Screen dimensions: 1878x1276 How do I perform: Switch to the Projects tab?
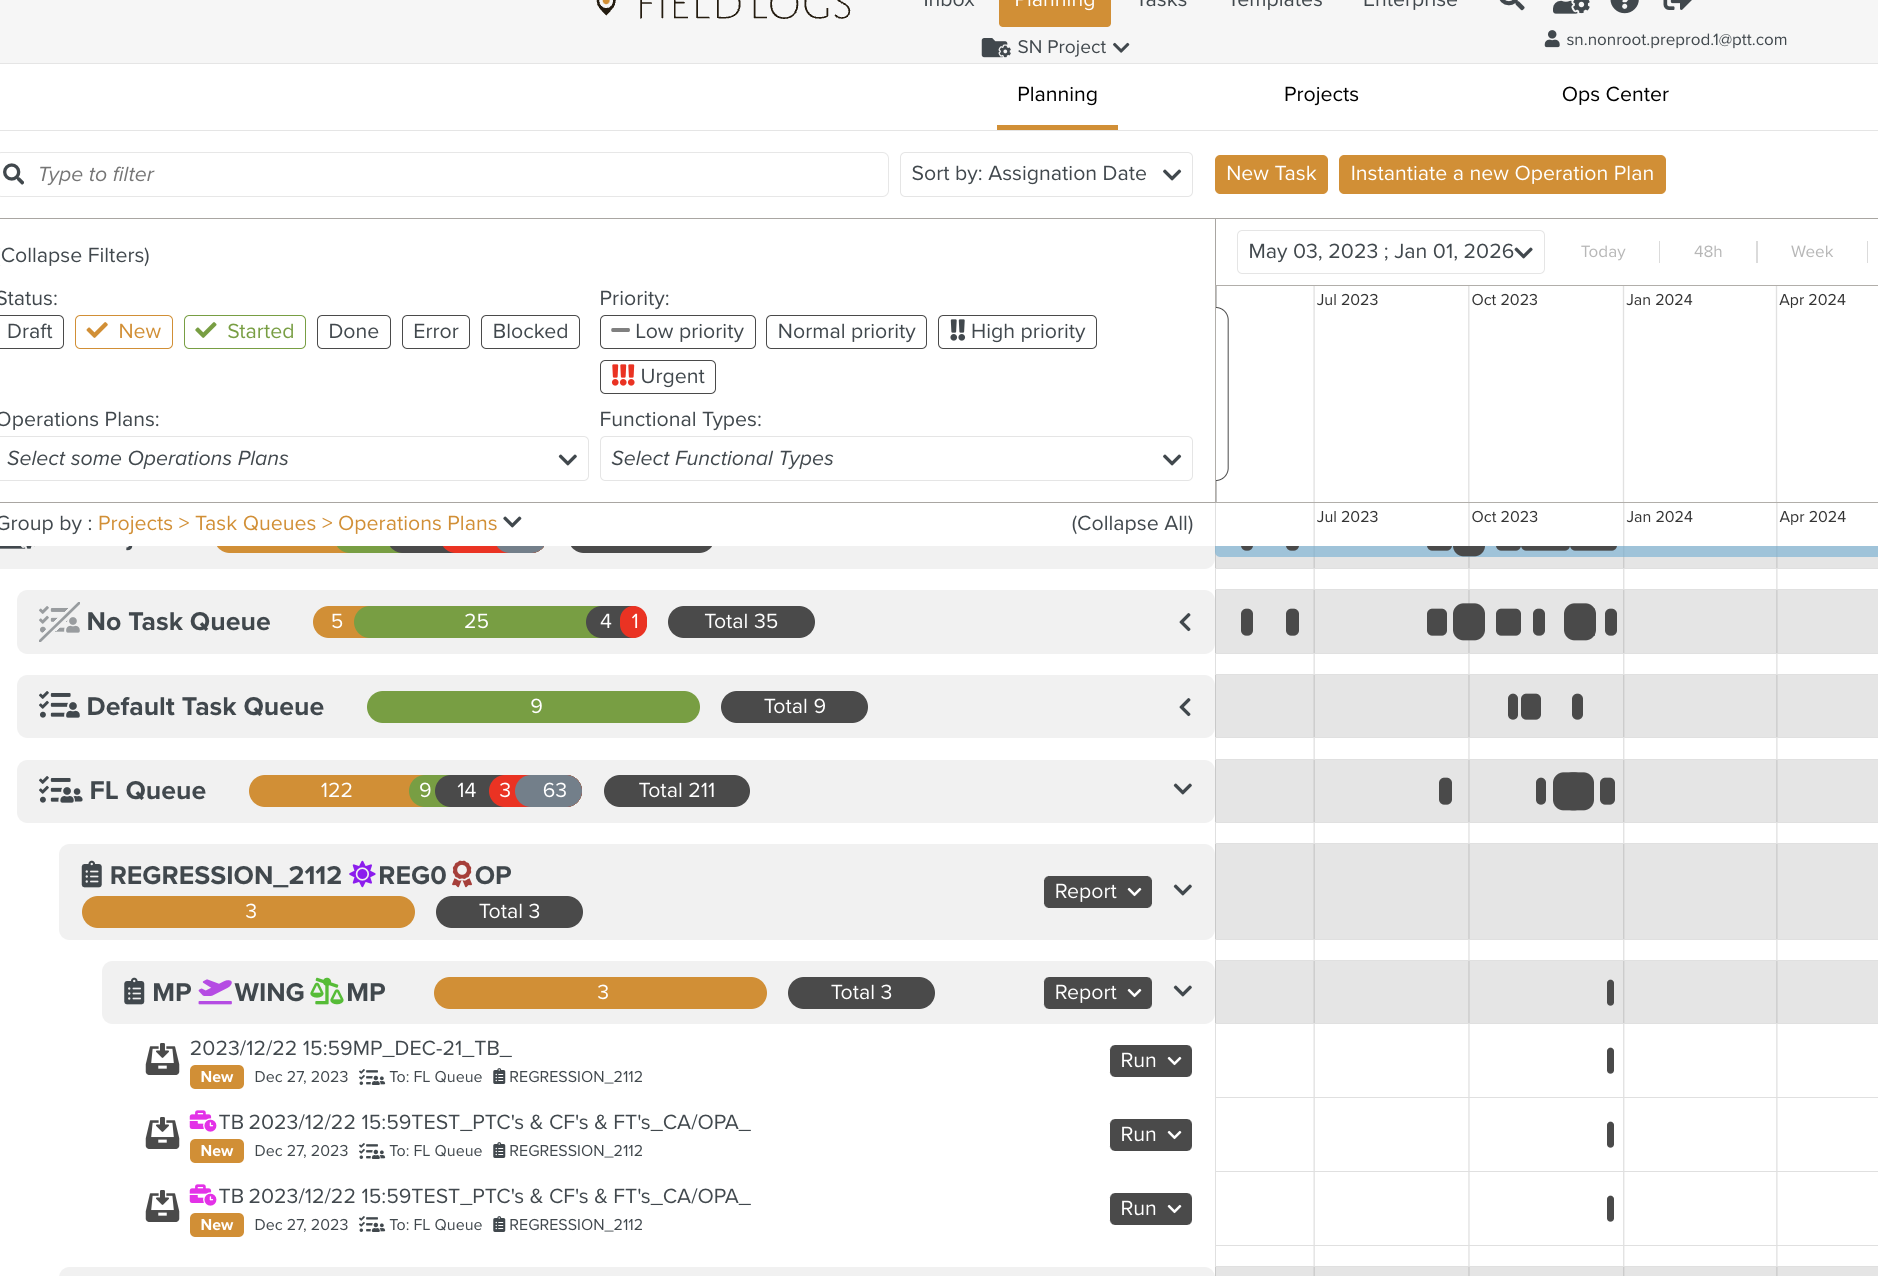point(1320,95)
